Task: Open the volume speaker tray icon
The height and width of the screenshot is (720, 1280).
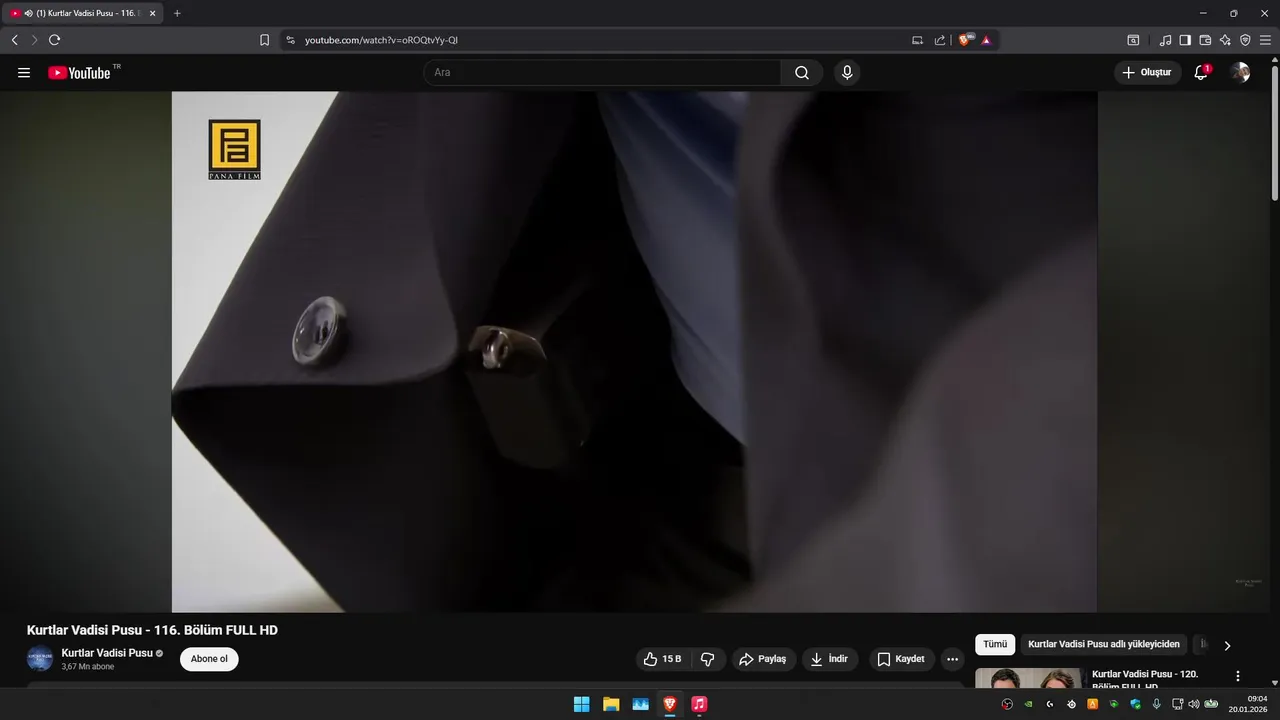Action: (x=1193, y=704)
